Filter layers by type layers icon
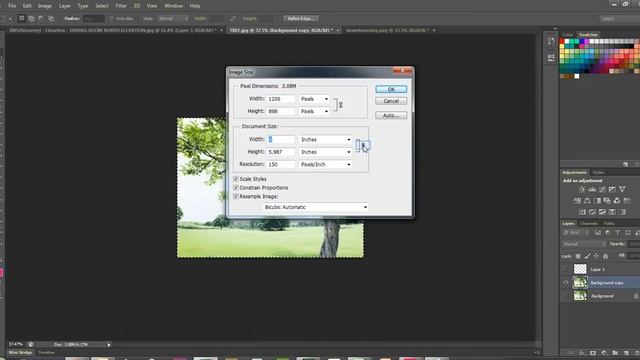The height and width of the screenshot is (360, 640). coord(618,233)
